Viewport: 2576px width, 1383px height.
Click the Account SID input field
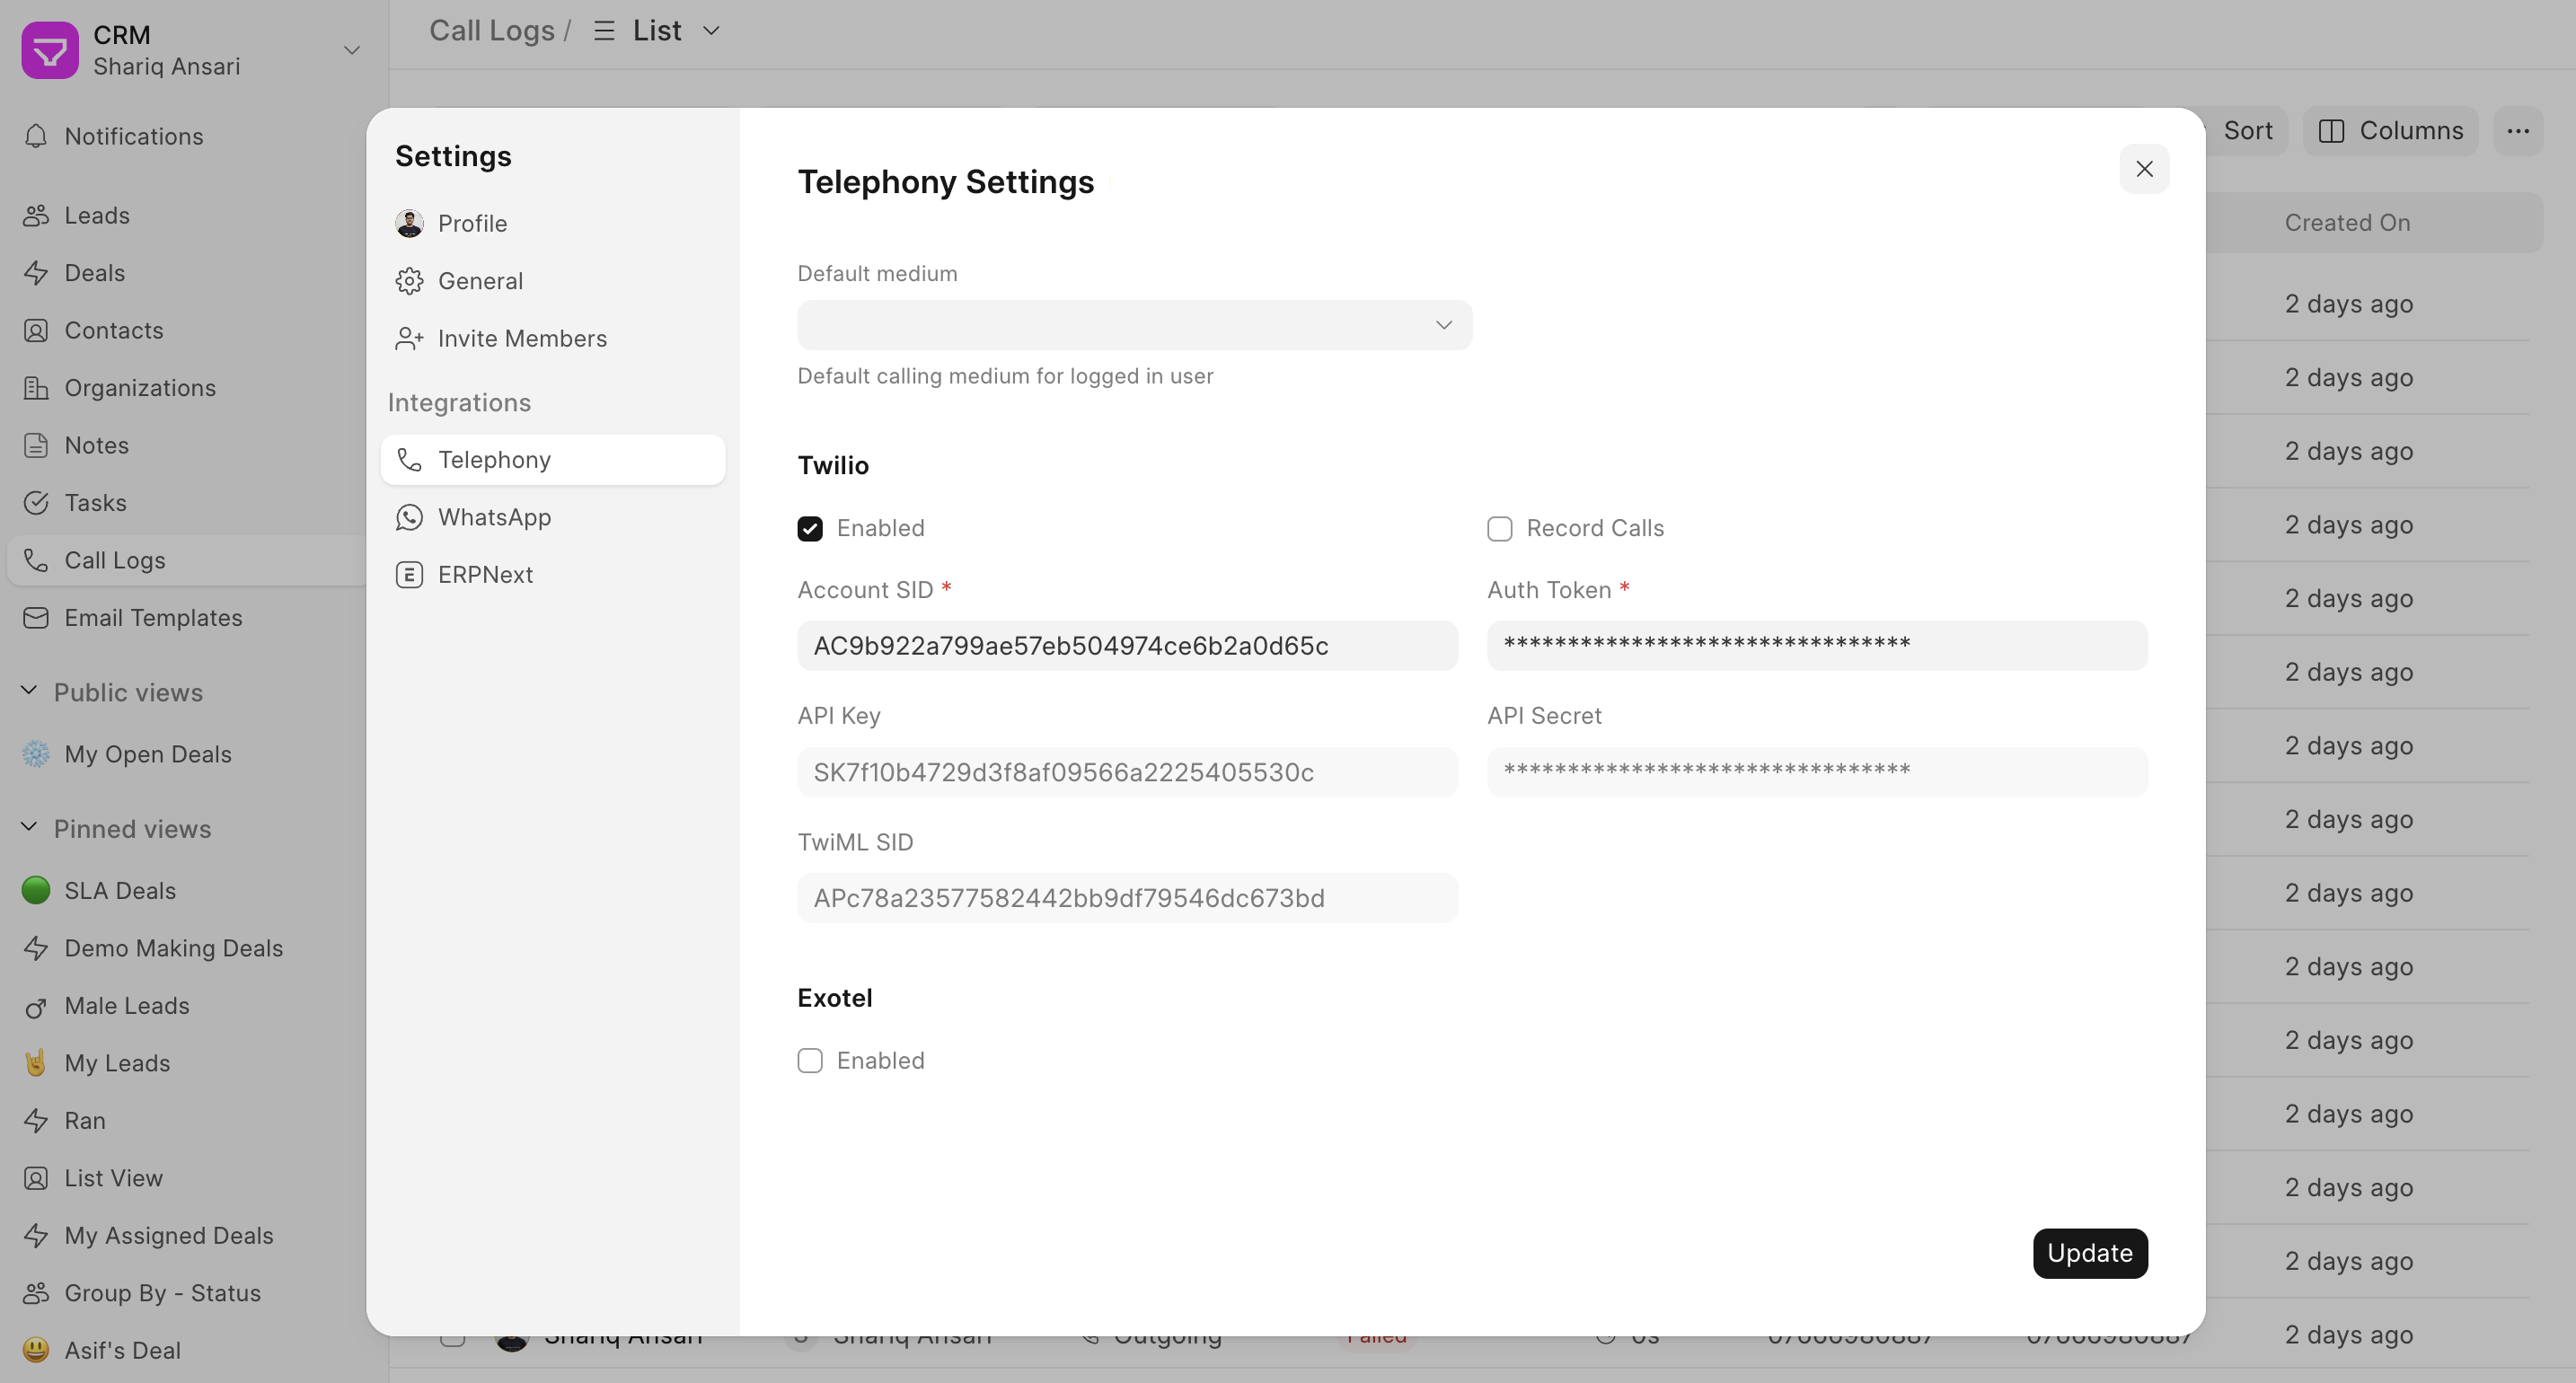point(1128,645)
